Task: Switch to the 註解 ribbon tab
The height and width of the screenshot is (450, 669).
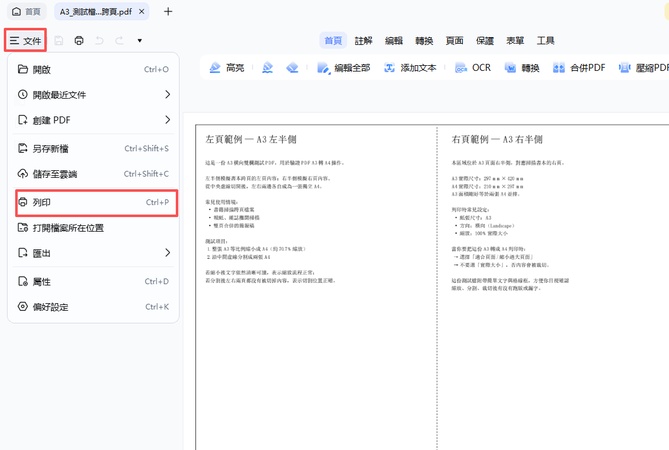Action: 364,41
